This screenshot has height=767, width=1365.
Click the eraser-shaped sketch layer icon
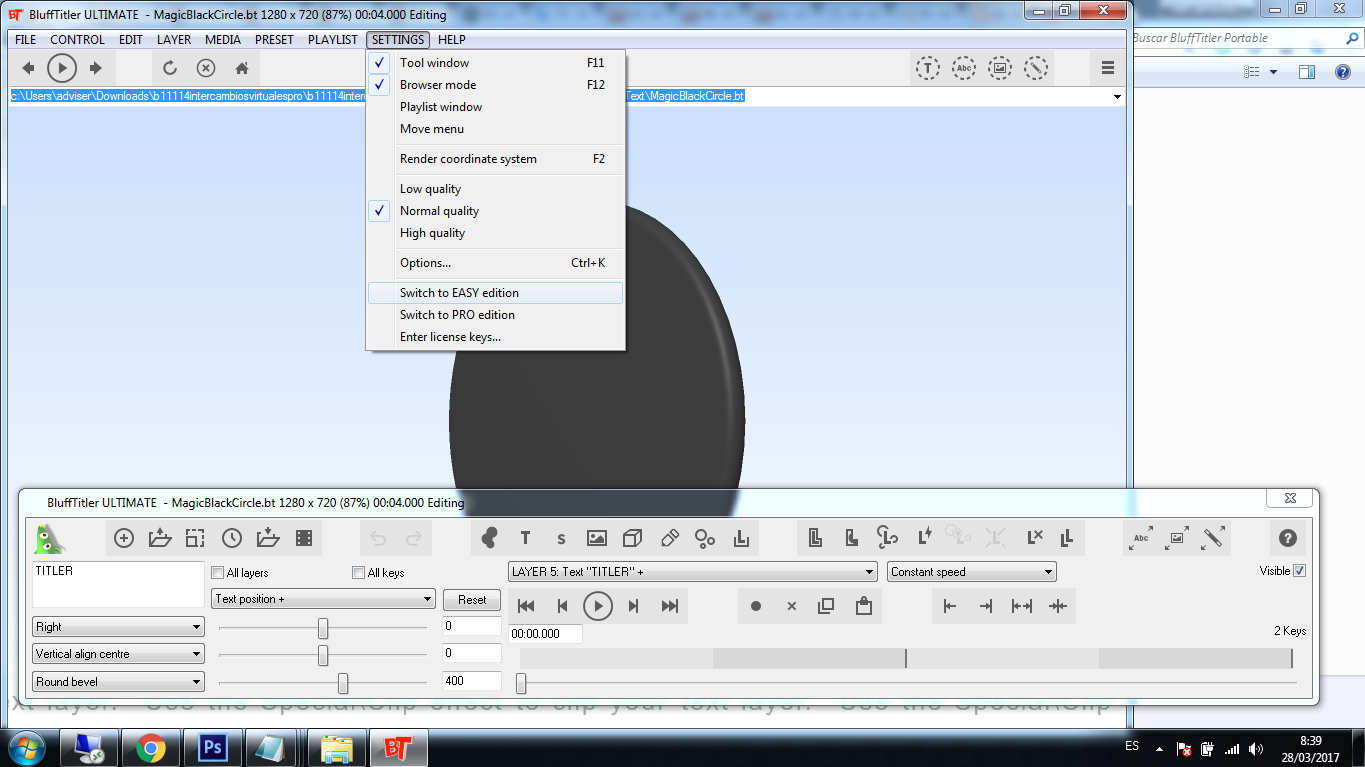coord(670,538)
